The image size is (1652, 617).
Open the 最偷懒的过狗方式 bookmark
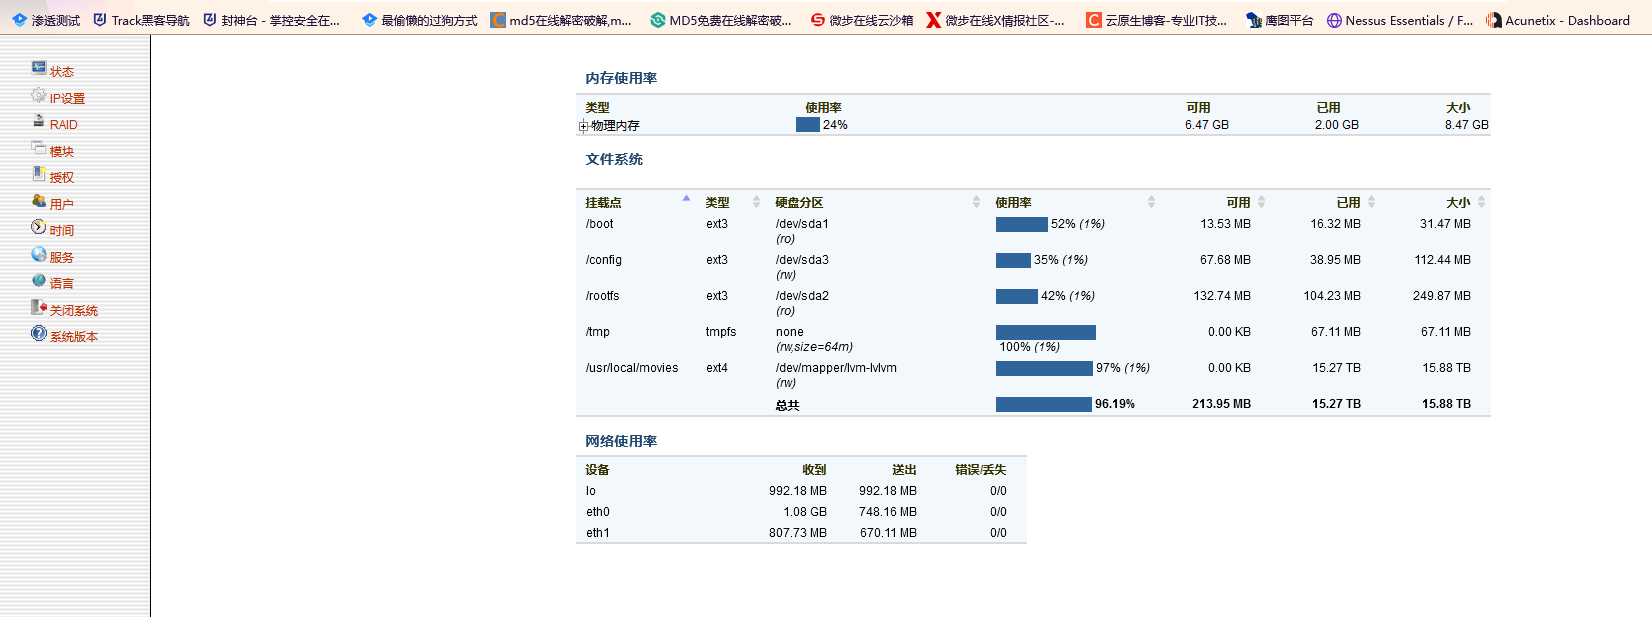tap(420, 20)
